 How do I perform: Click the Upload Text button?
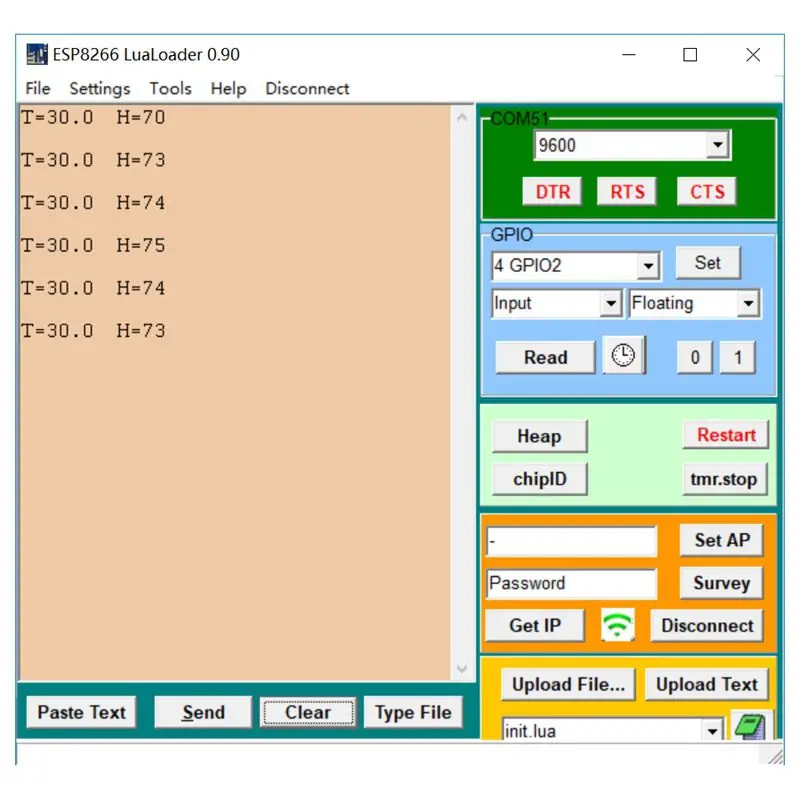point(707,684)
